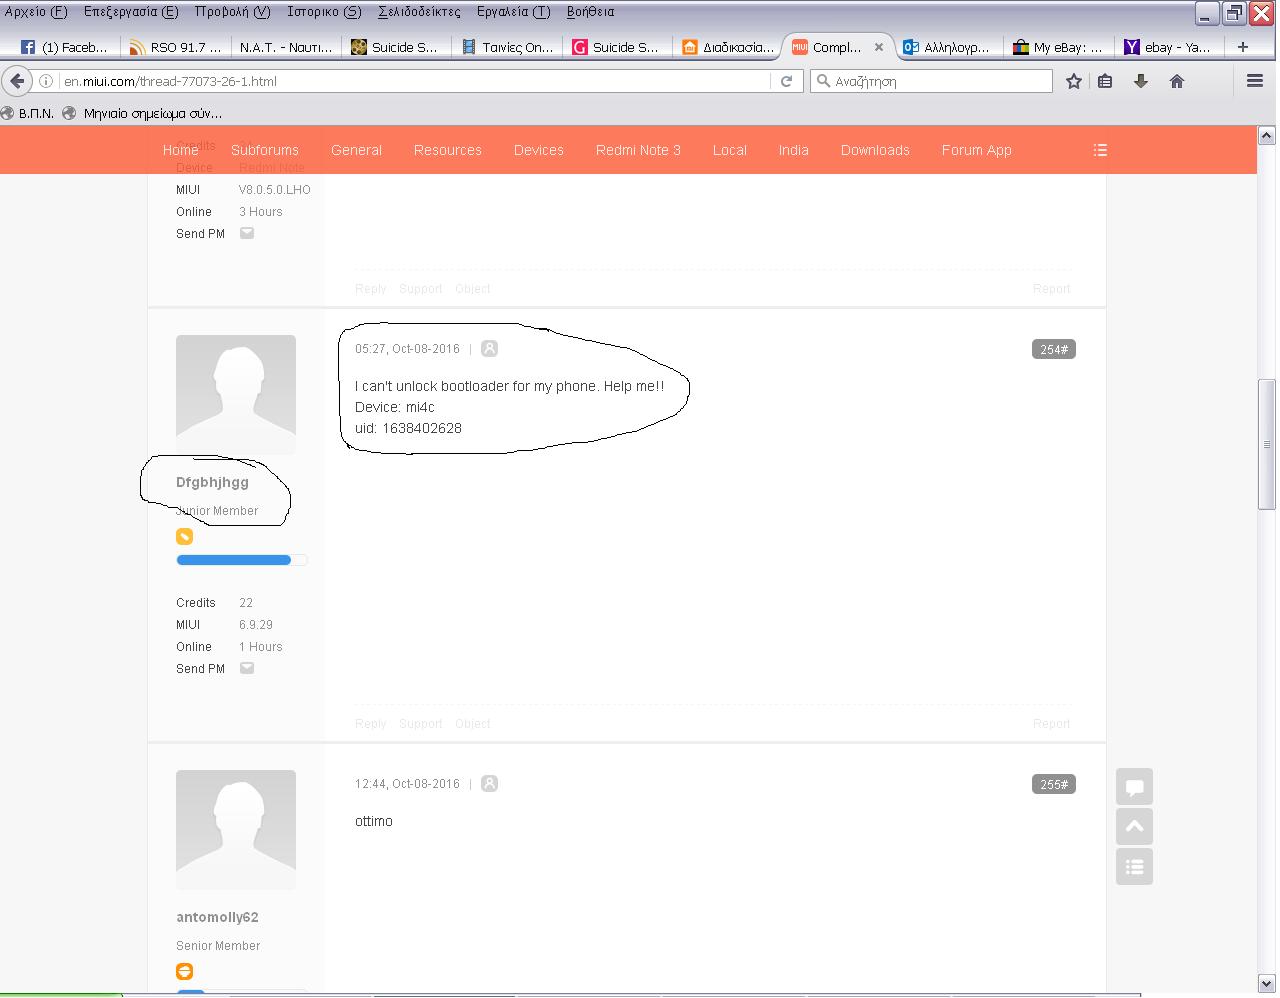Screen dimensions: 1280x998
Task: Expand the forum nav list menu icon
Action: 1100,150
